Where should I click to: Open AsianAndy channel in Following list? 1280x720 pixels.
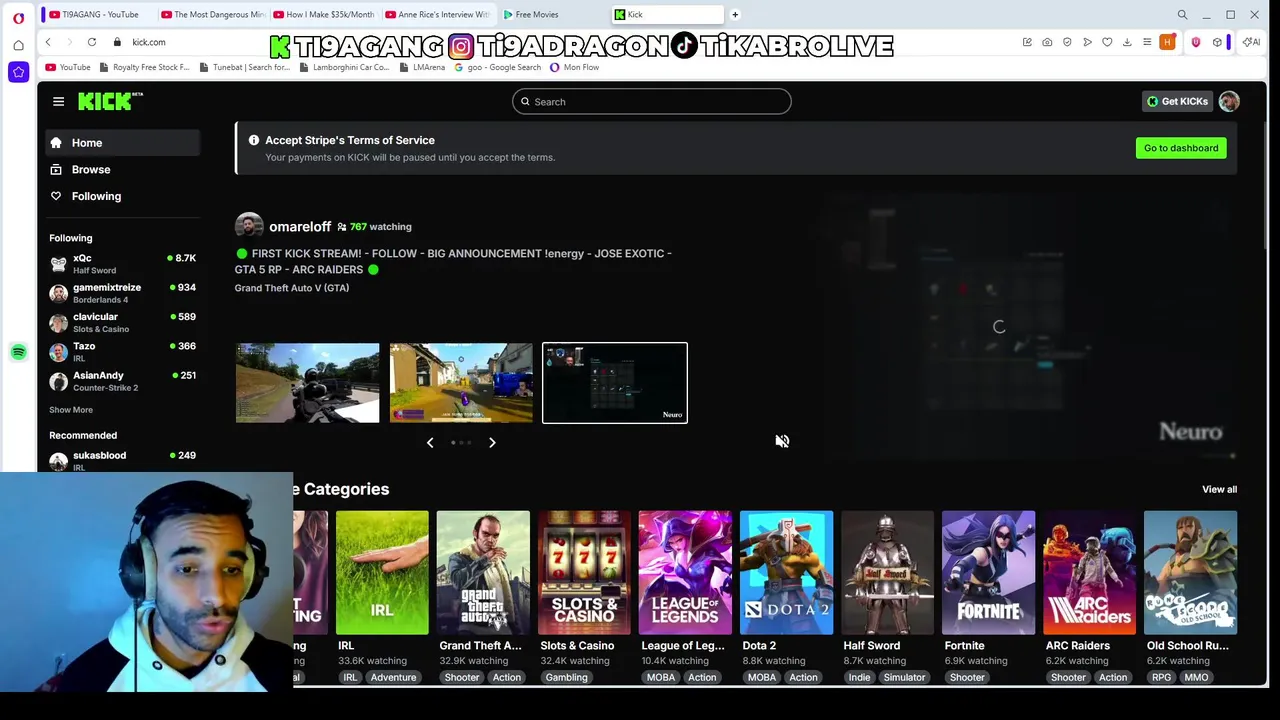122,381
